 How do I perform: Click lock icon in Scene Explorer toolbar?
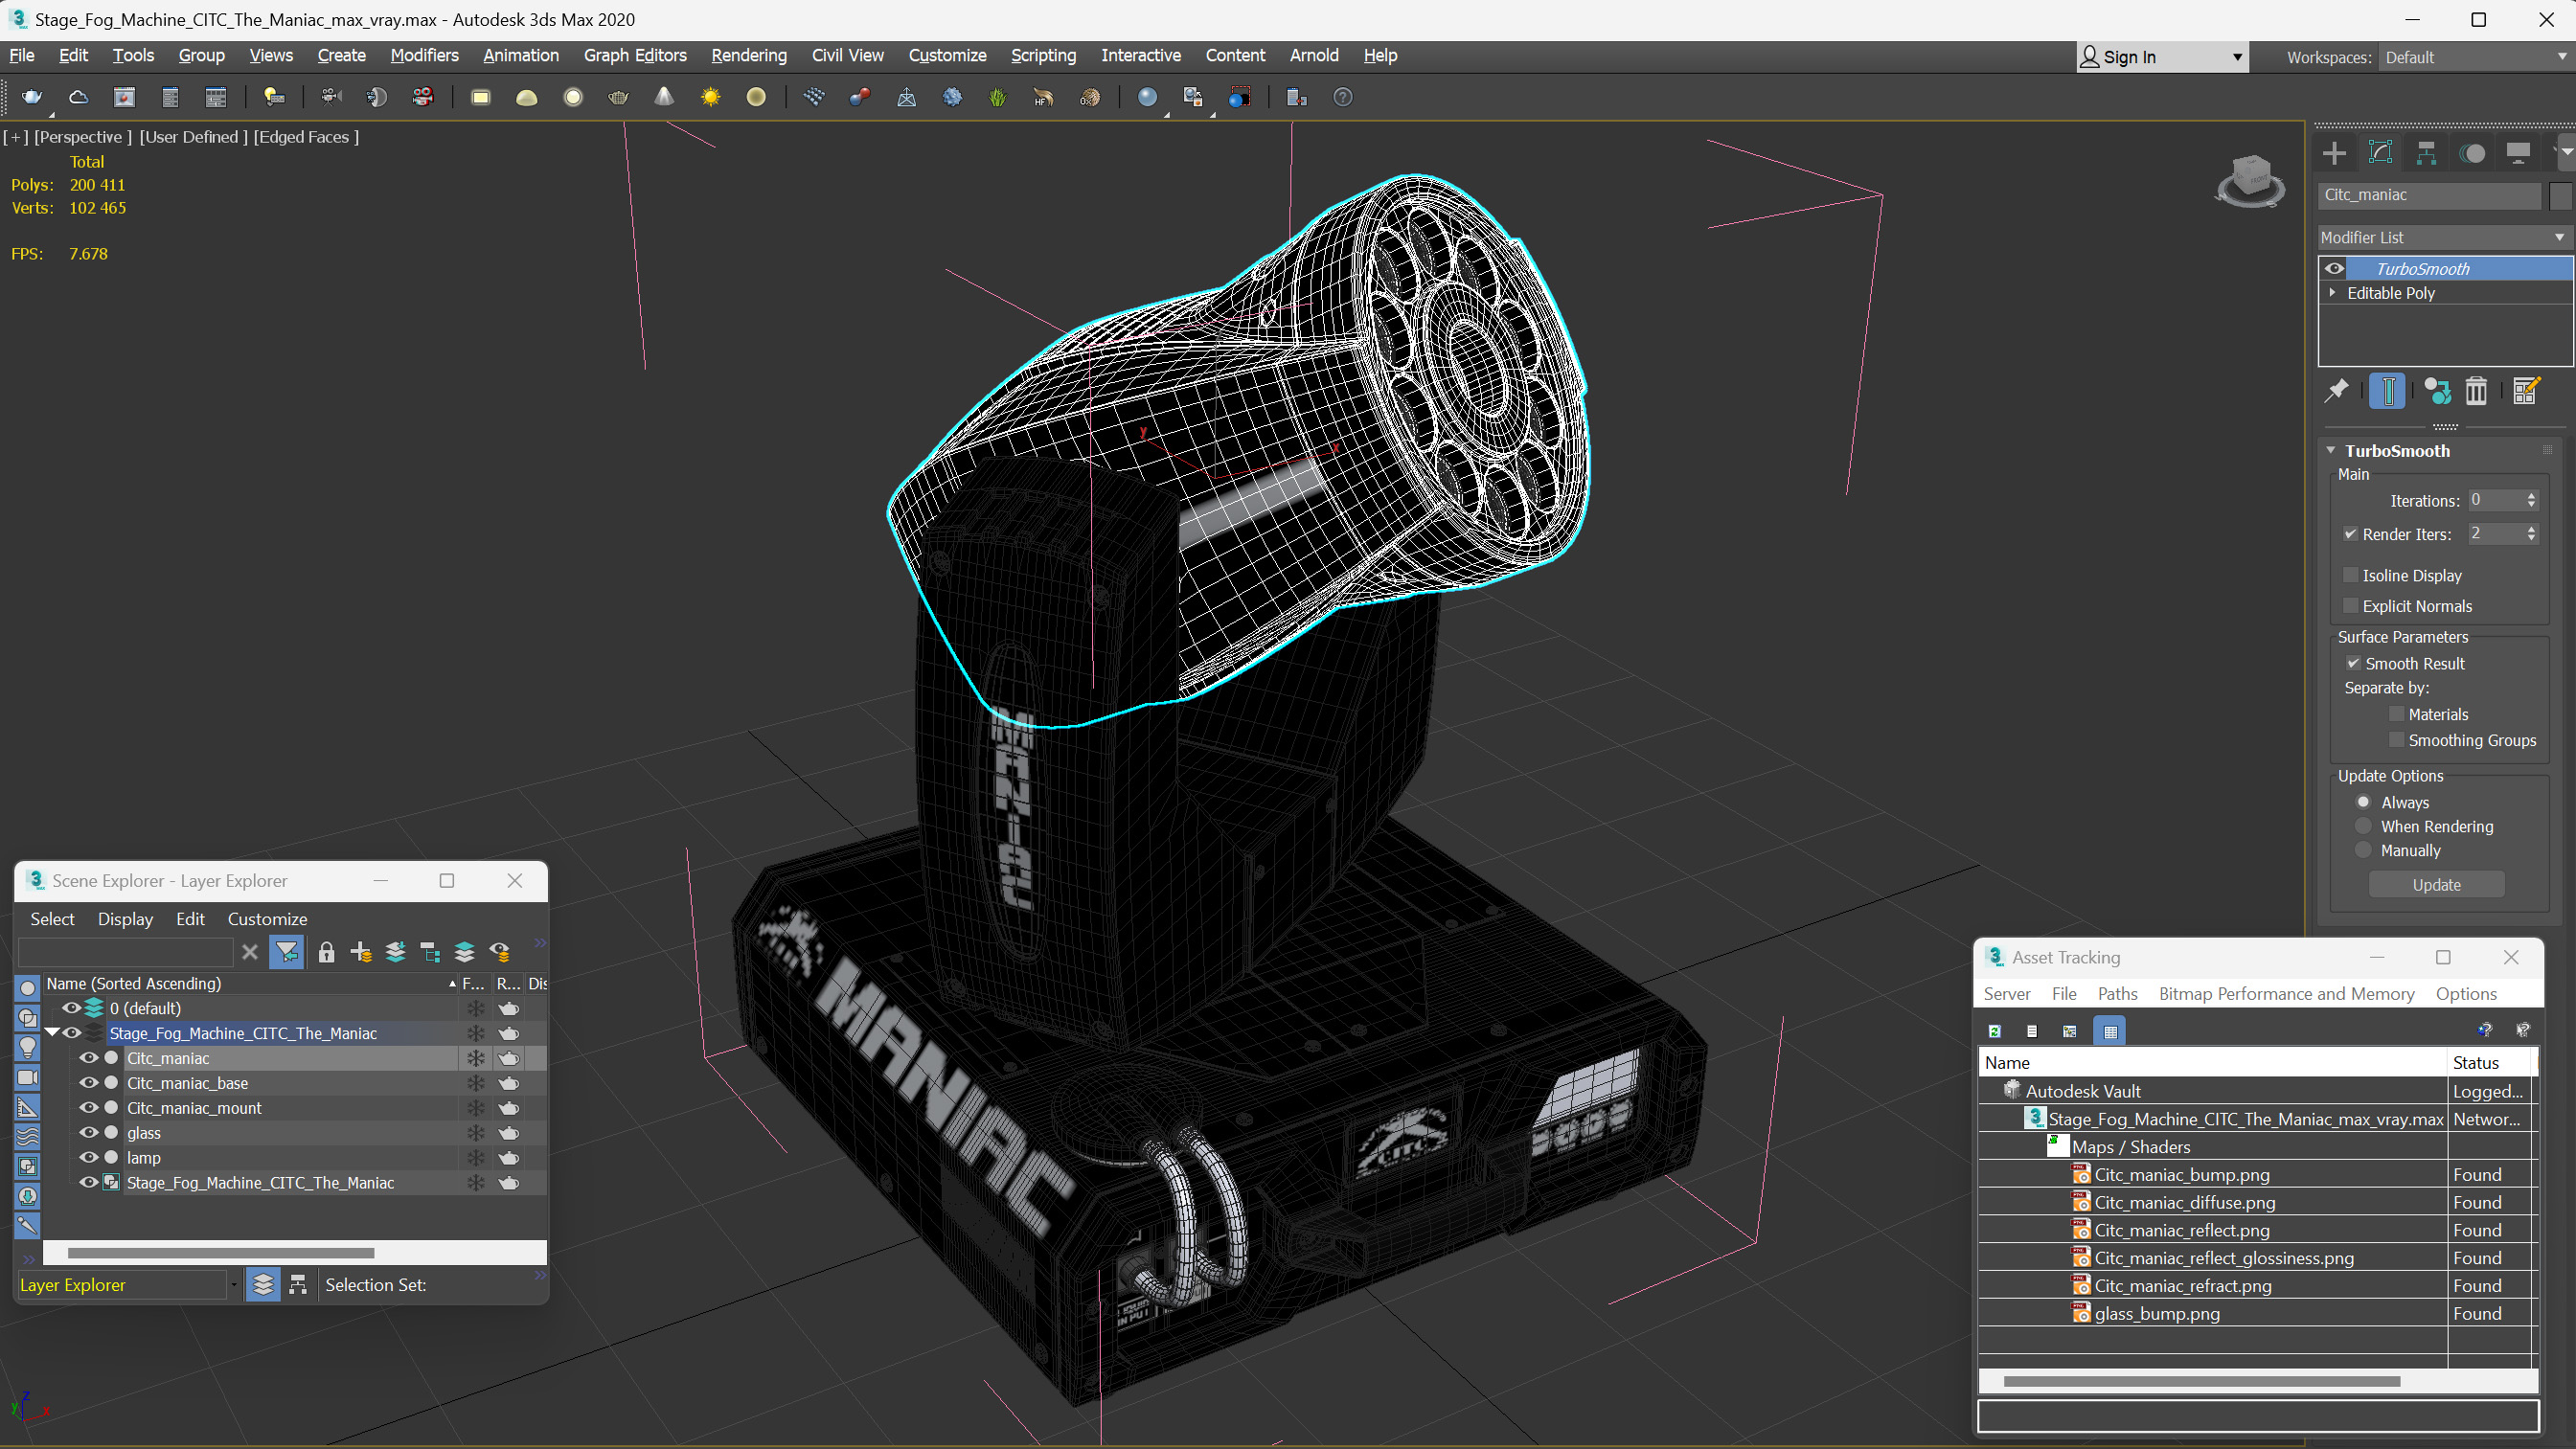326,952
